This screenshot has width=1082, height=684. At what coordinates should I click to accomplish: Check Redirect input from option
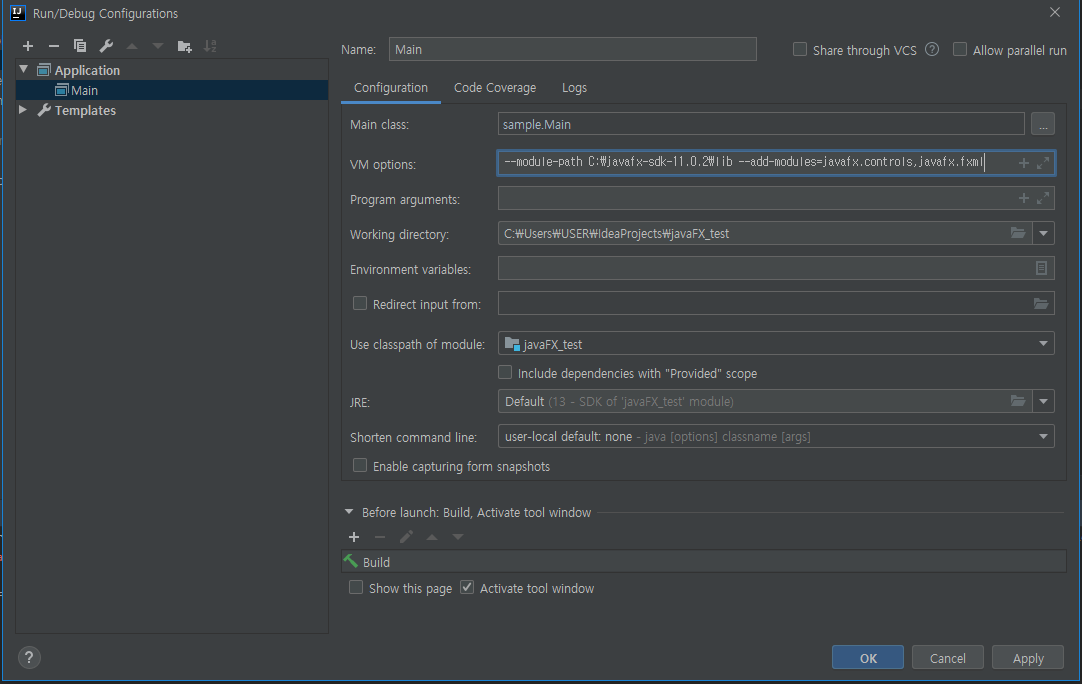[x=360, y=304]
